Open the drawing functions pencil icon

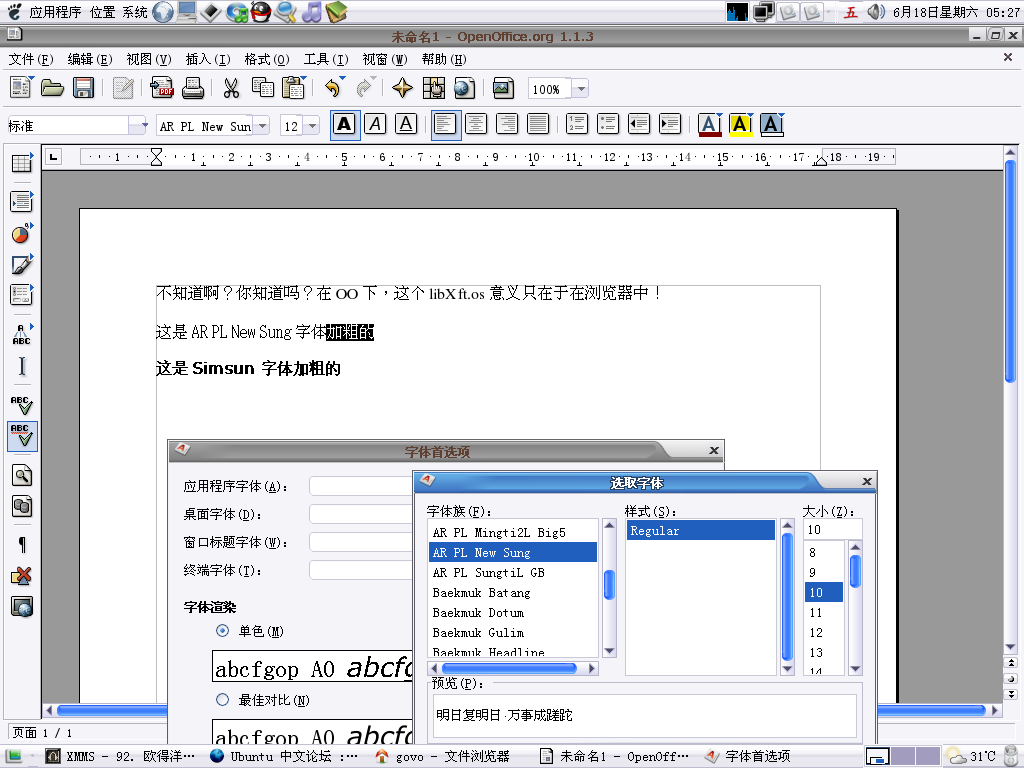pos(22,264)
